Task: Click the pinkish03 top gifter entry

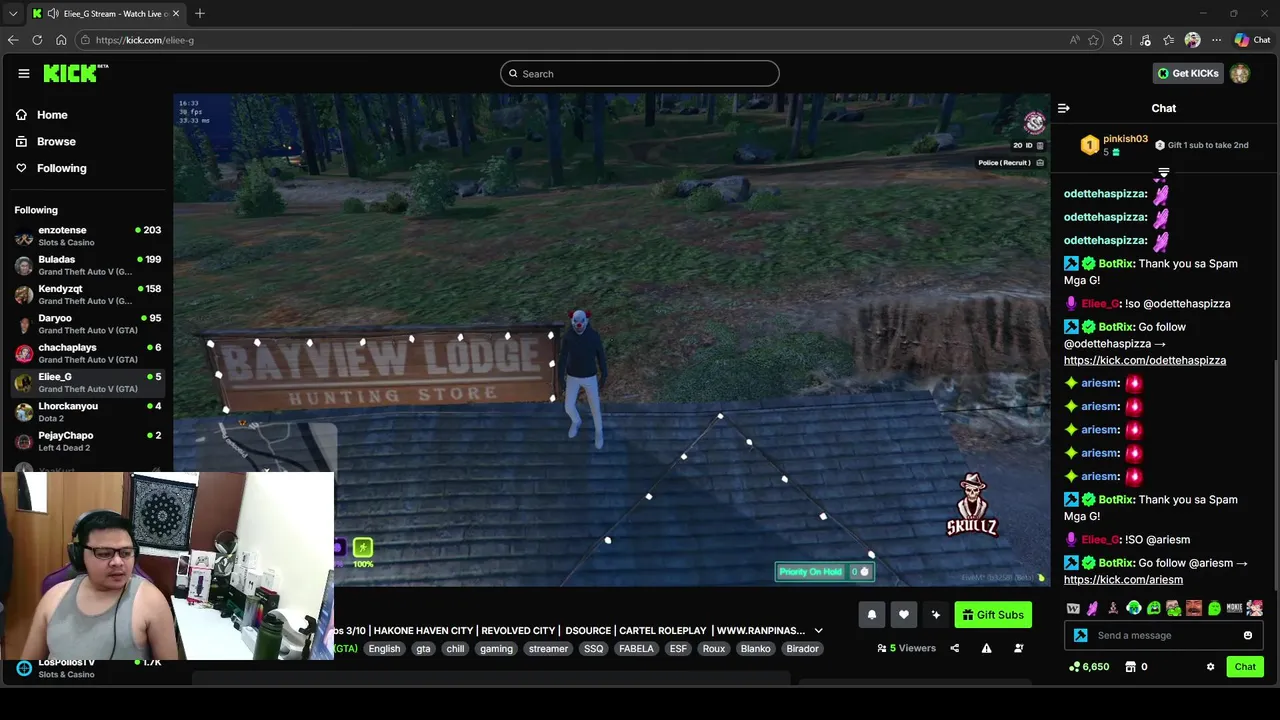Action: click(x=1115, y=145)
